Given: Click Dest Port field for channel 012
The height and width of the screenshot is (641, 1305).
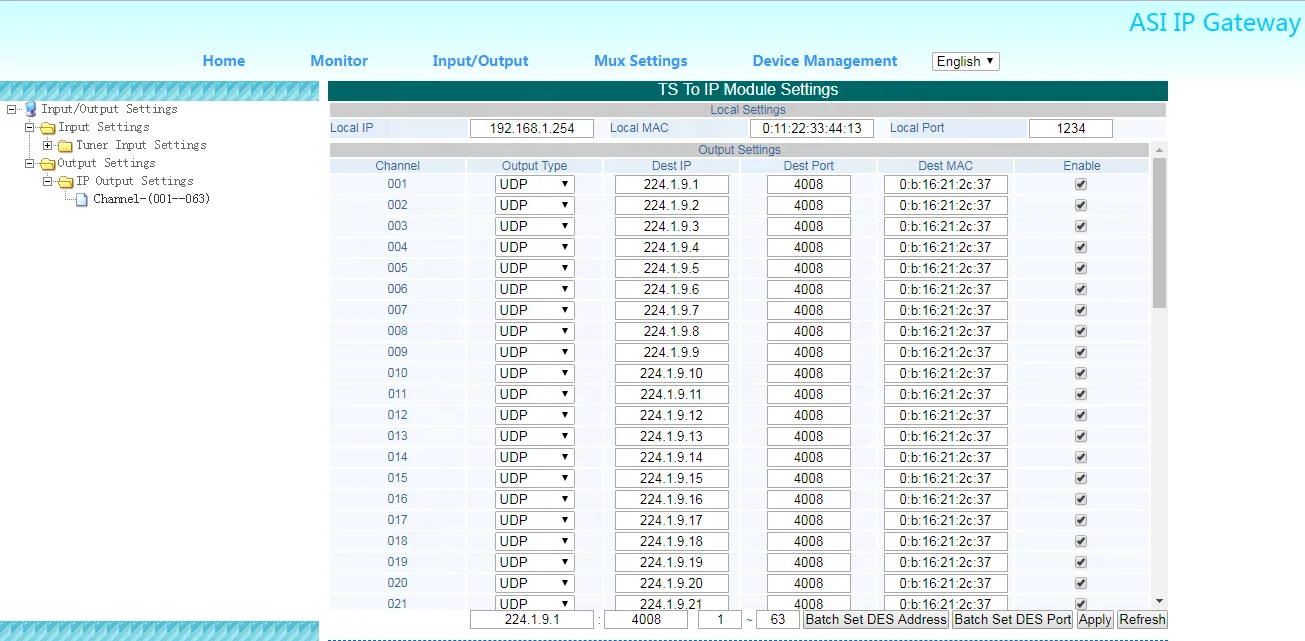Looking at the screenshot, I should (x=809, y=415).
